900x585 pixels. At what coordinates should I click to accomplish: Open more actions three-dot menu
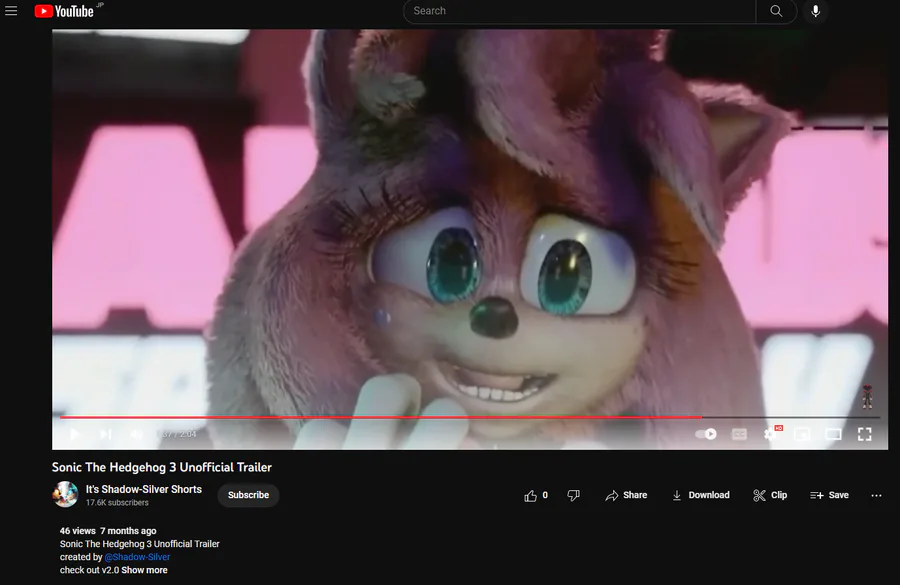[876, 495]
